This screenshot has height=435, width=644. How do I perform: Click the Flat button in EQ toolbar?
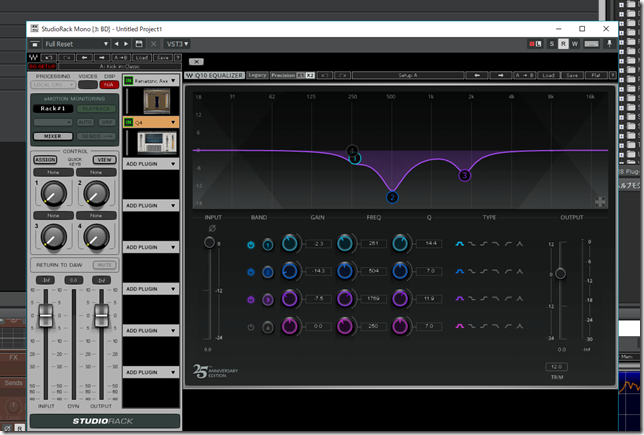pos(597,75)
